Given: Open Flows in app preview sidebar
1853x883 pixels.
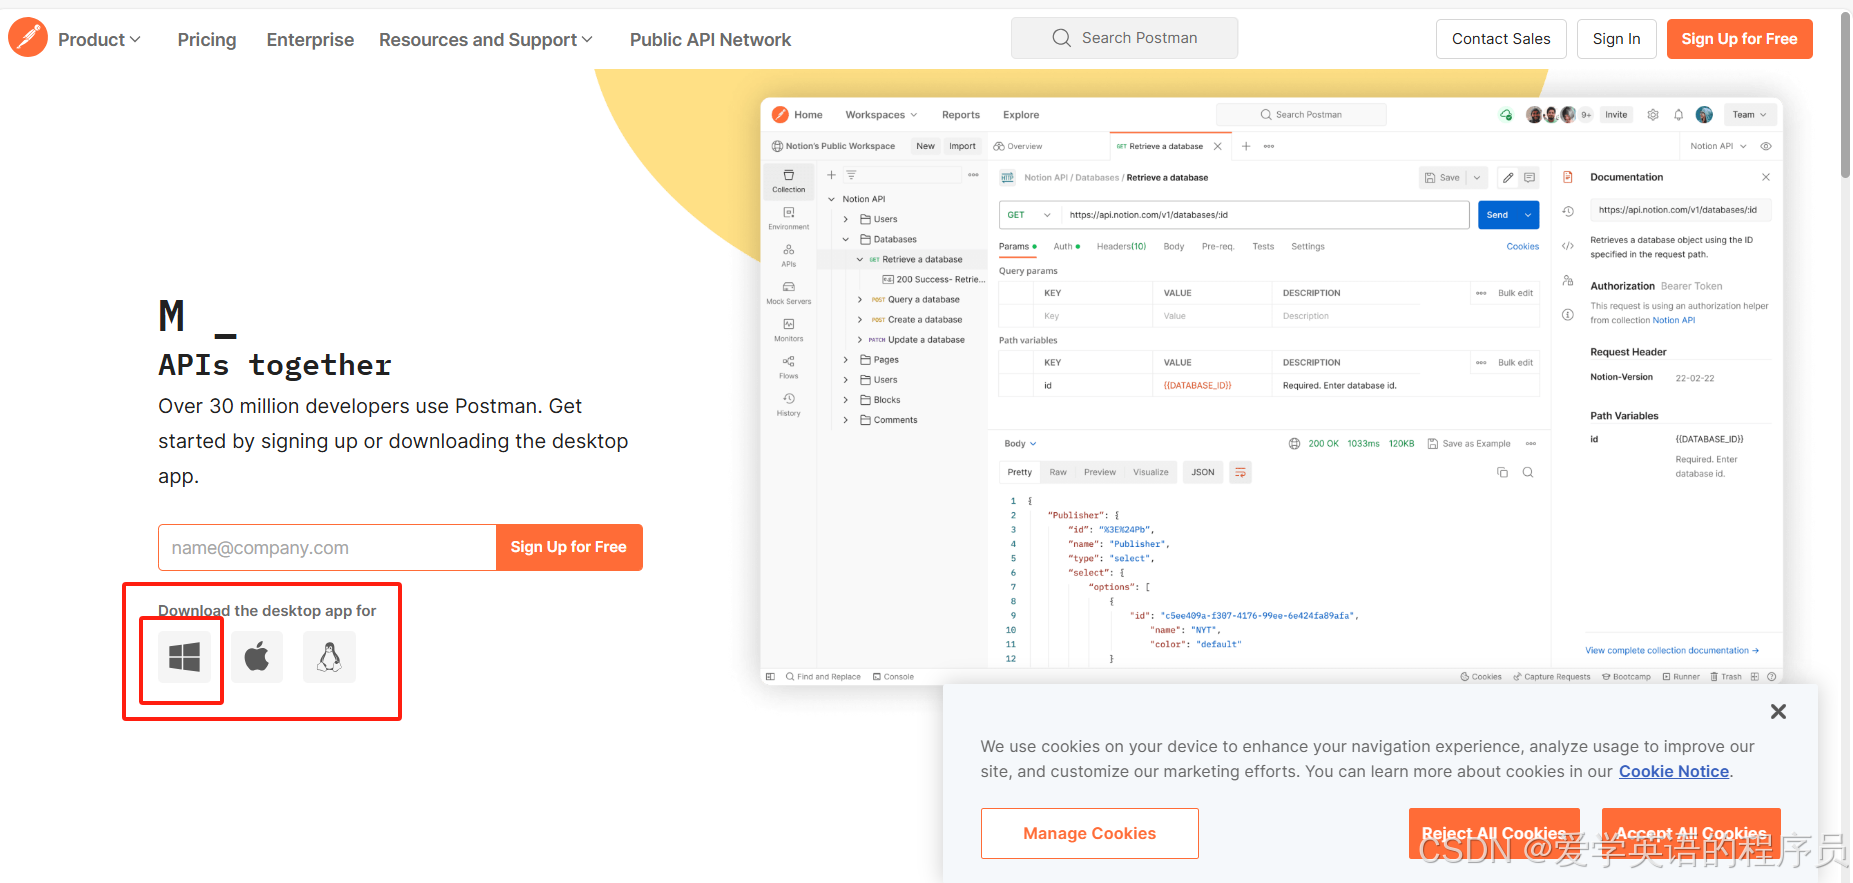Looking at the screenshot, I should point(789,367).
